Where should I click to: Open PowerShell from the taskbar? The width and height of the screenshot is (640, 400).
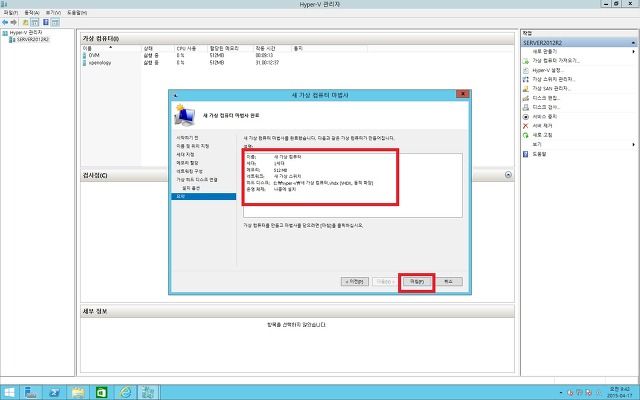coord(55,393)
